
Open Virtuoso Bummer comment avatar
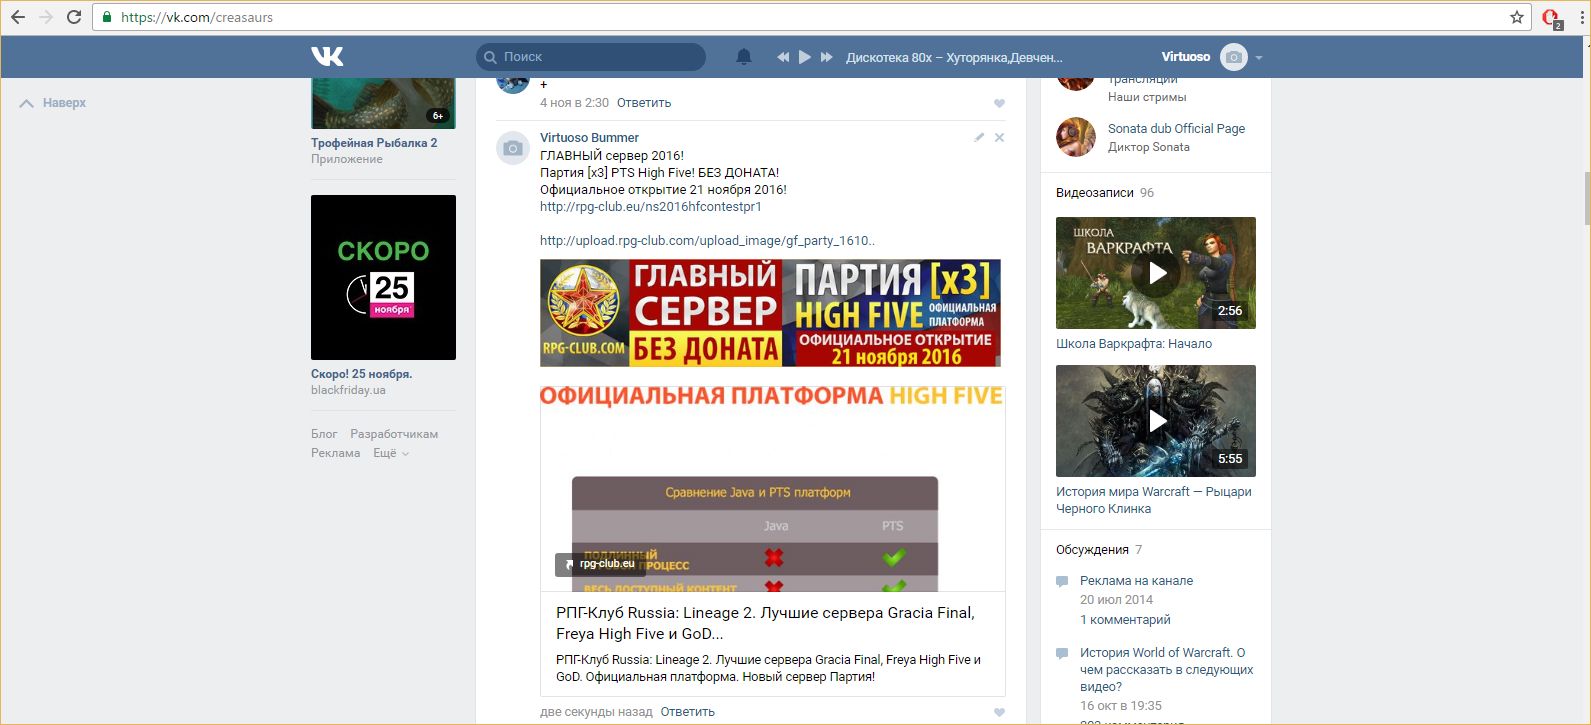[513, 148]
